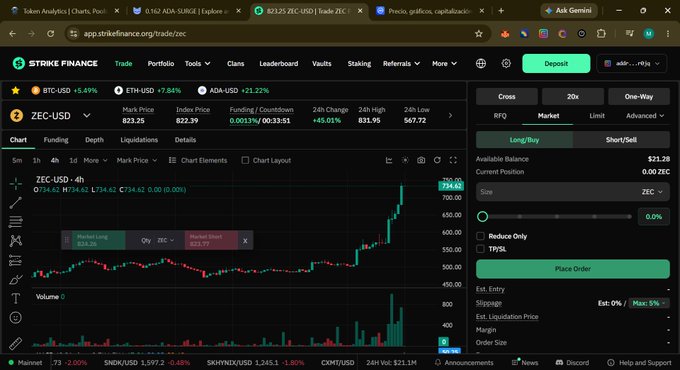Screen dimensions: 680x370
Task: Enable the Reduce Only checkbox
Action: [481, 236]
